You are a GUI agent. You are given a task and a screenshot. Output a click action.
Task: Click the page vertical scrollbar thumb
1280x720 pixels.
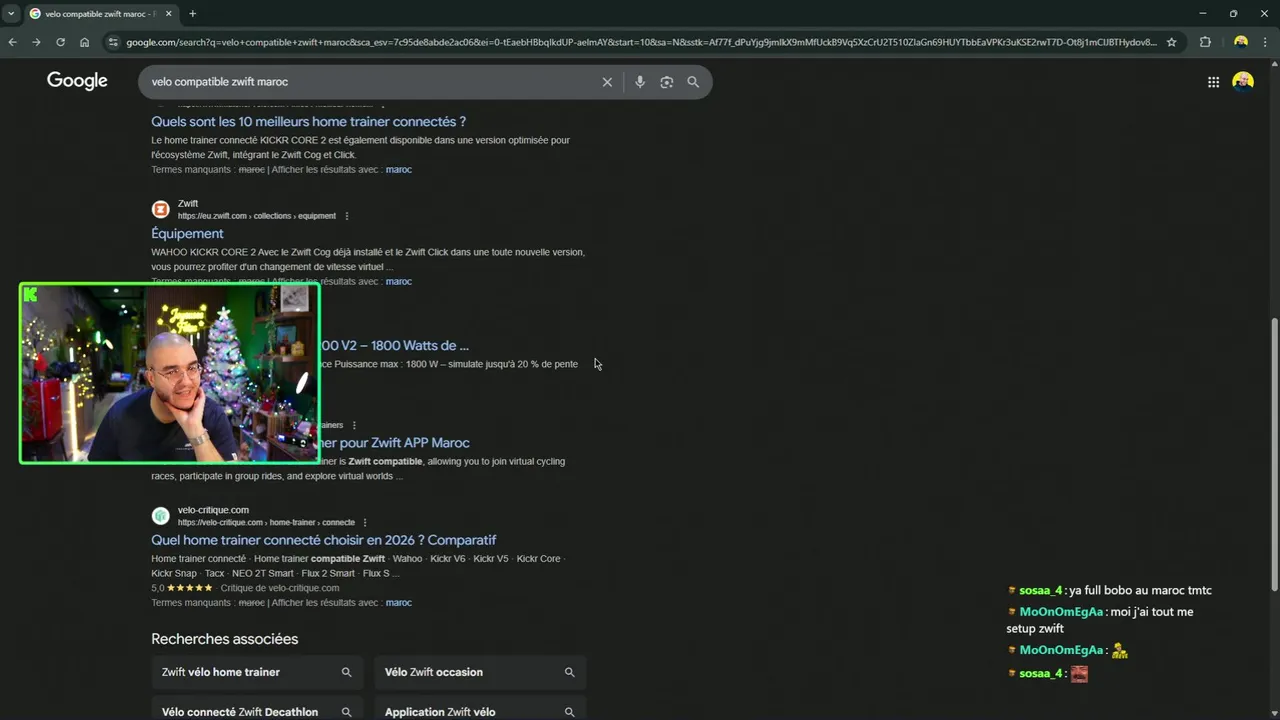click(1274, 455)
